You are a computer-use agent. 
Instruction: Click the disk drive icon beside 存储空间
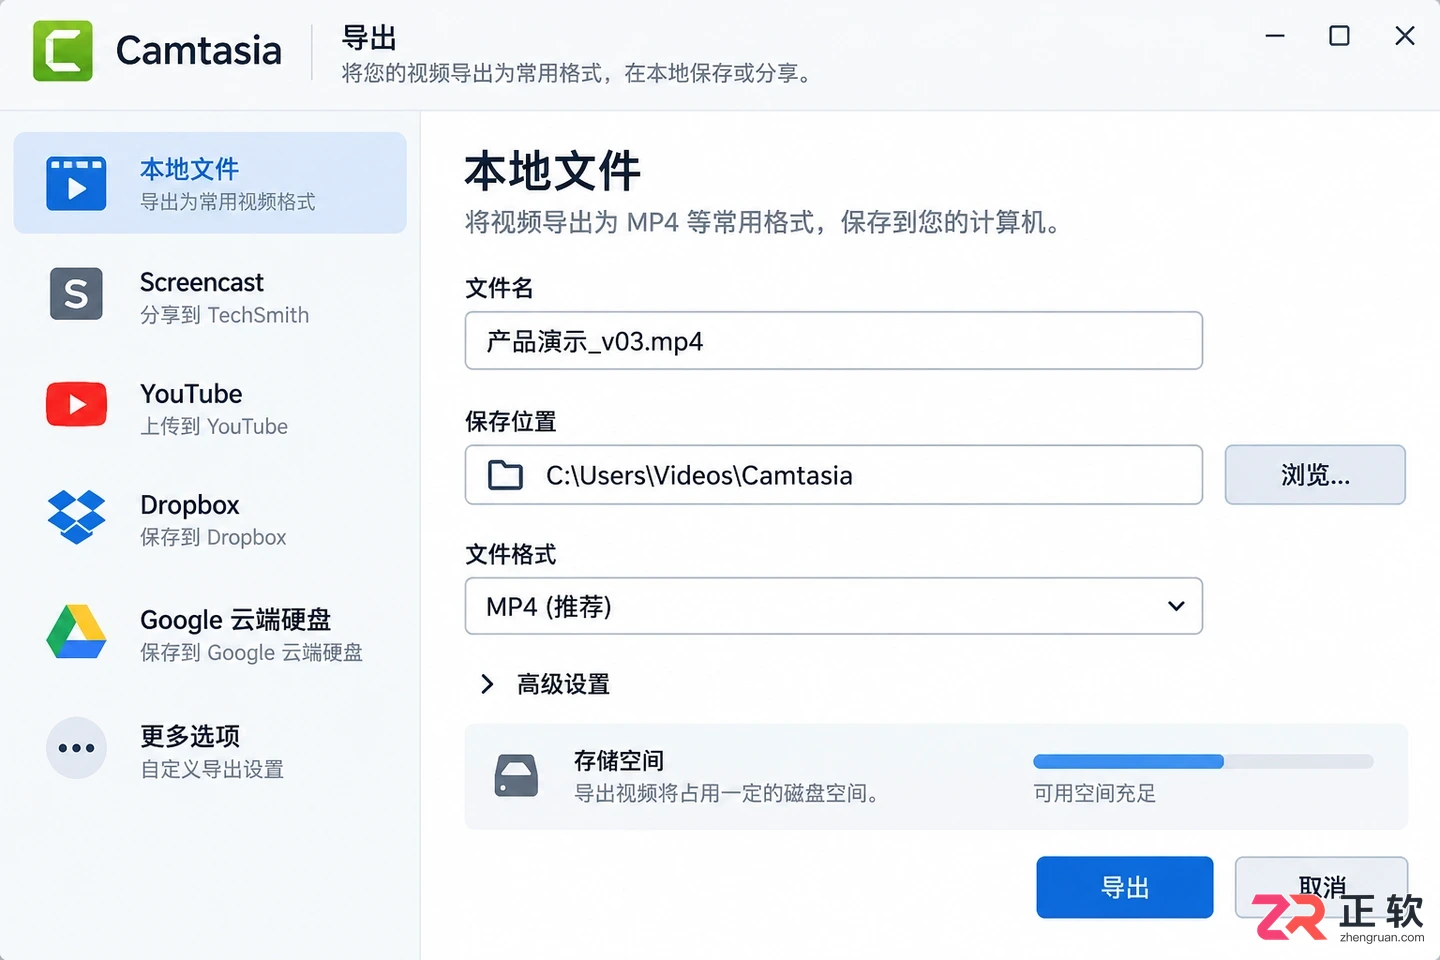tap(517, 775)
